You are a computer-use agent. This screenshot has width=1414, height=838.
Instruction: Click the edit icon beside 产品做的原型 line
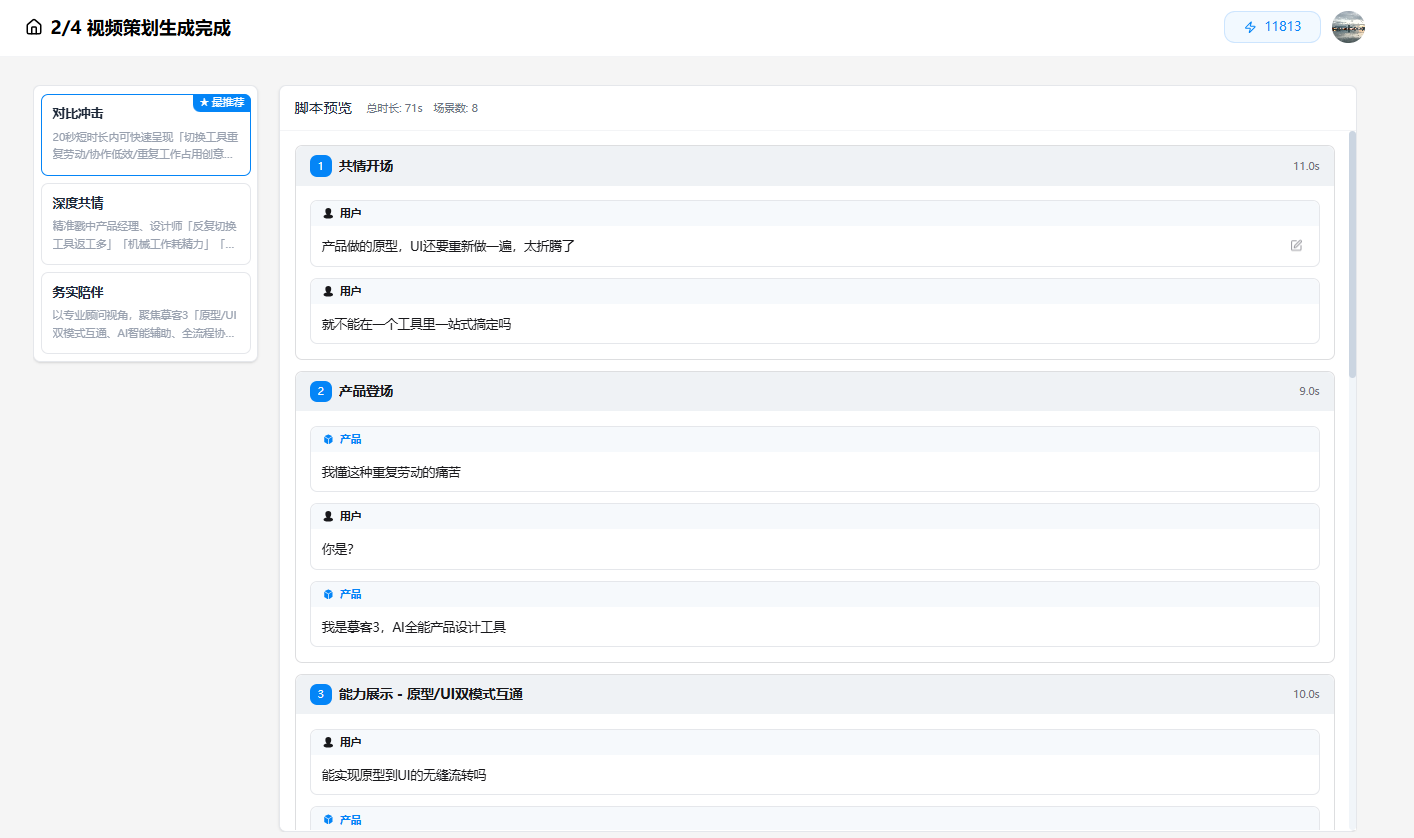(1297, 245)
